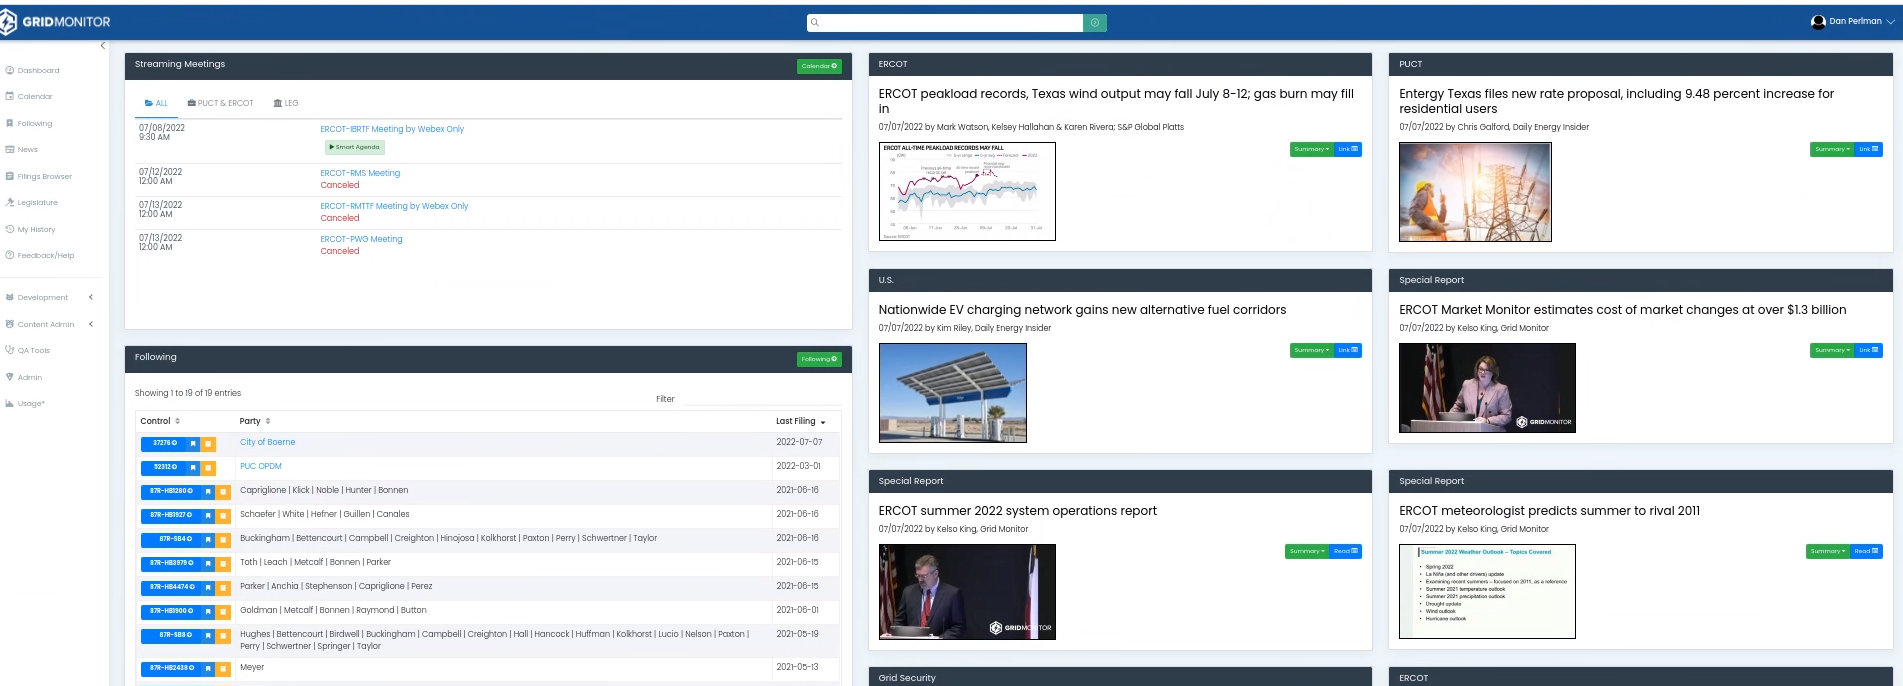Open the City of Boerne party link
Viewport: 1903px width, 686px height.
tap(268, 442)
